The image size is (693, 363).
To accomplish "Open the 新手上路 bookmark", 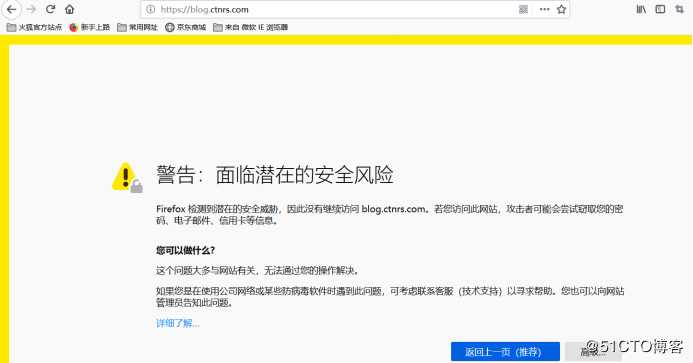I will coord(90,27).
